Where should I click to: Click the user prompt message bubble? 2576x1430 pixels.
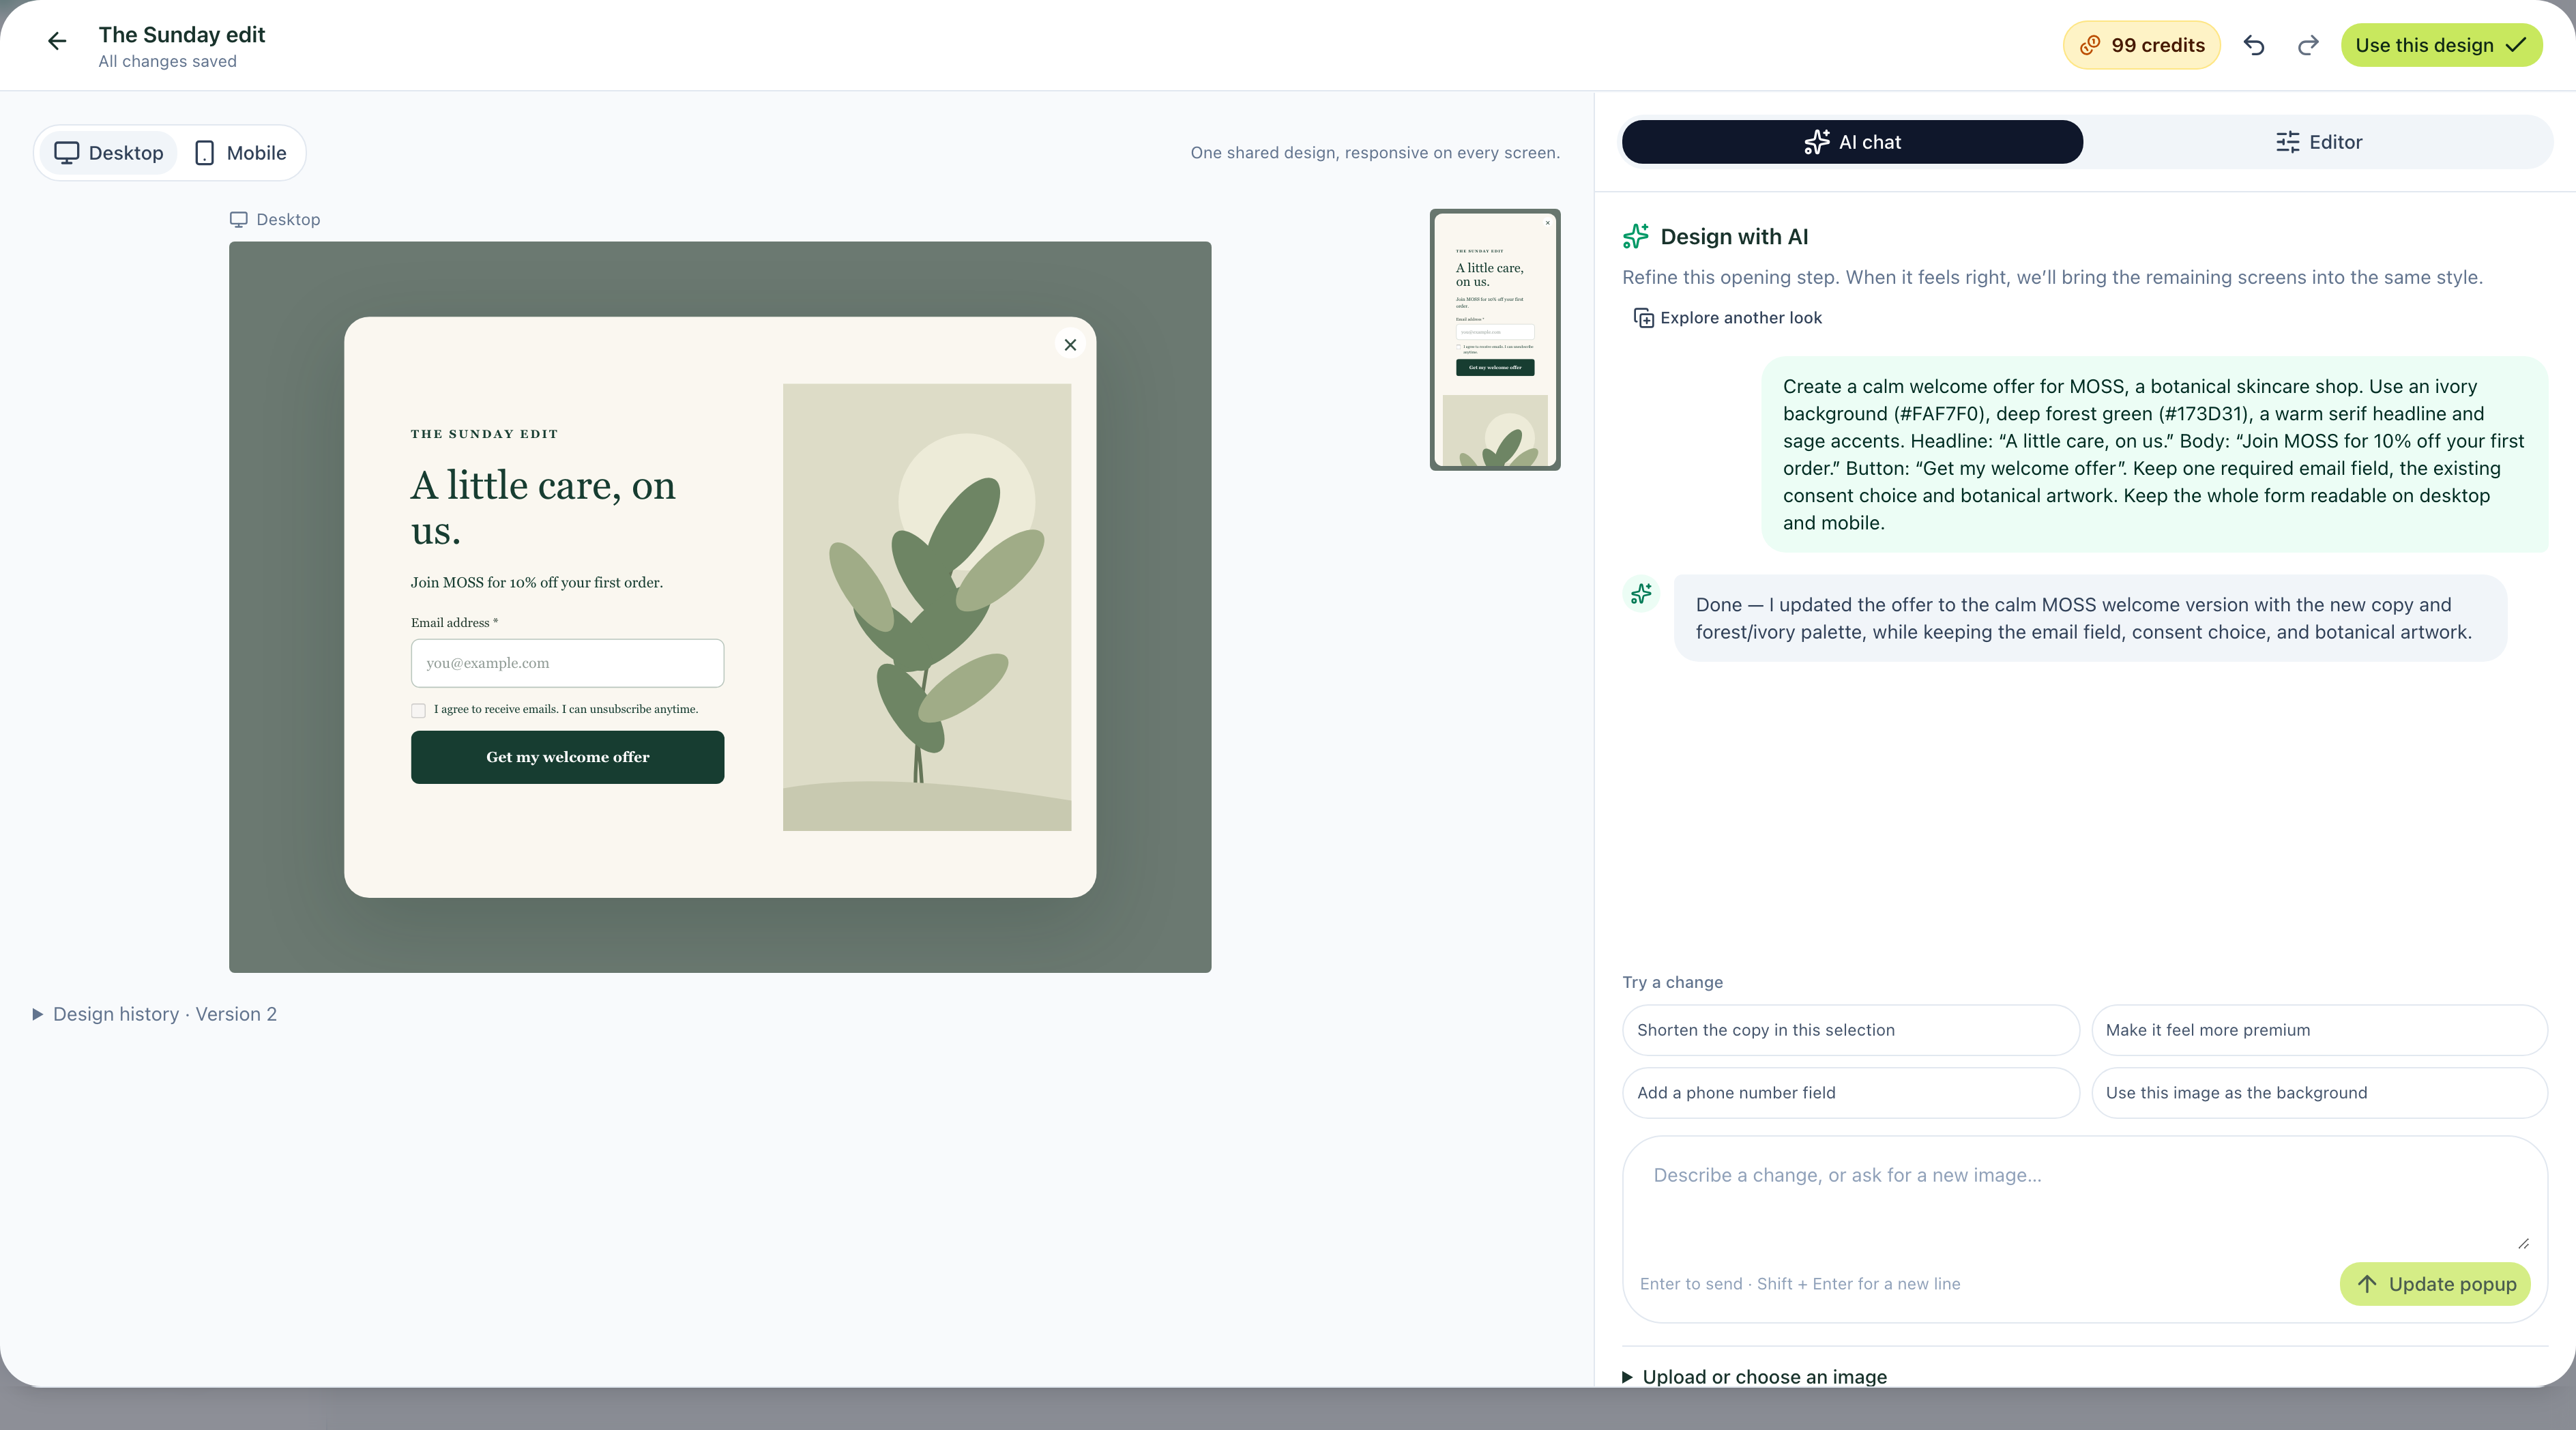[x=2154, y=454]
